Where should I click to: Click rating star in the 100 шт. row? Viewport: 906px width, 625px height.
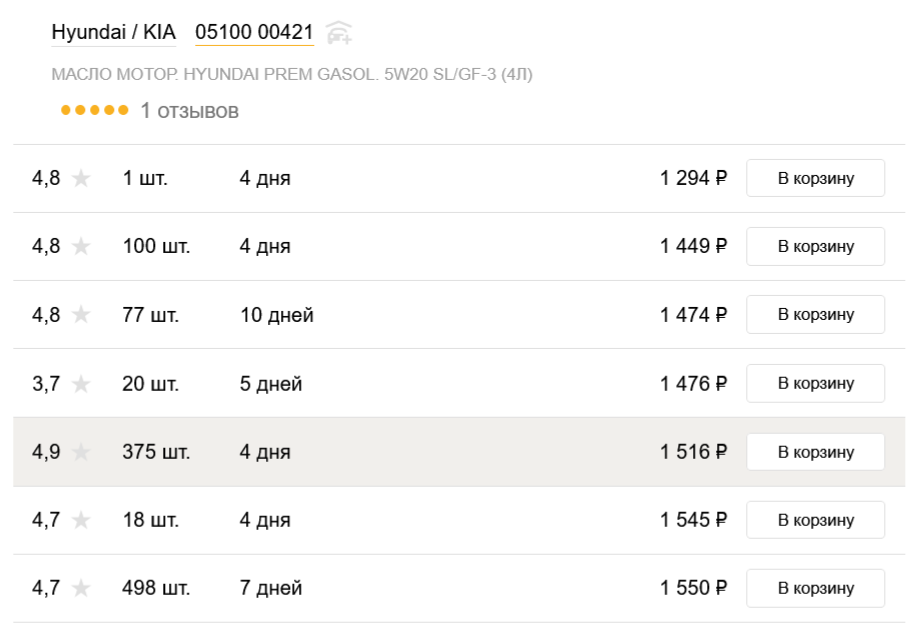[81, 246]
